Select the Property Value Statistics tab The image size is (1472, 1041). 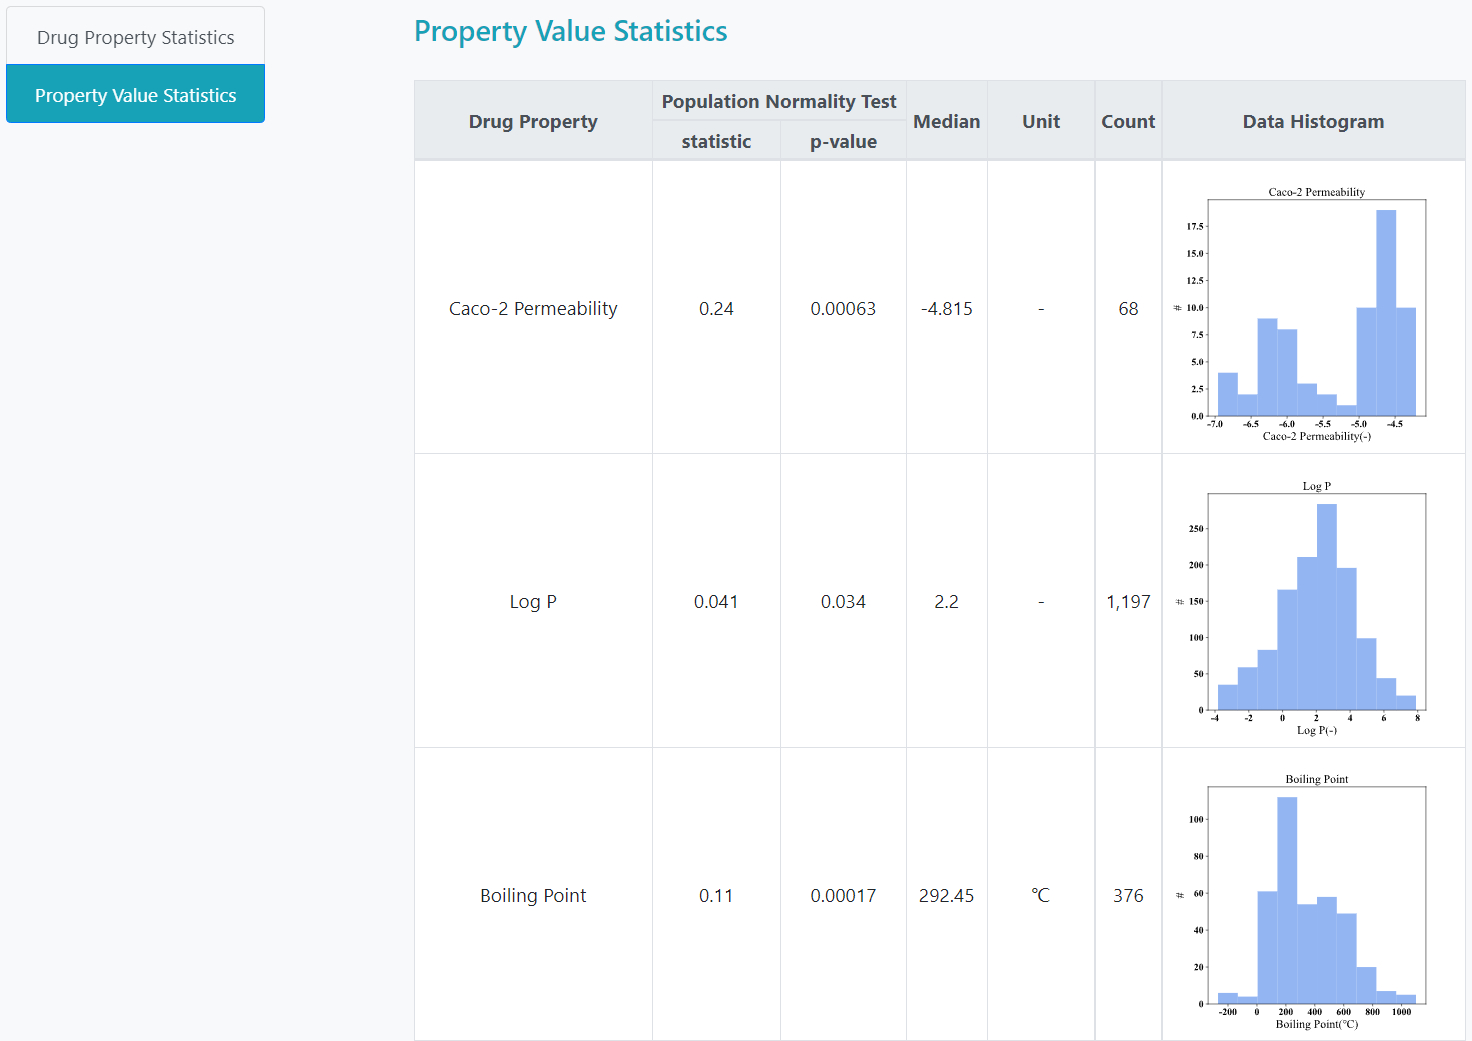coord(135,95)
